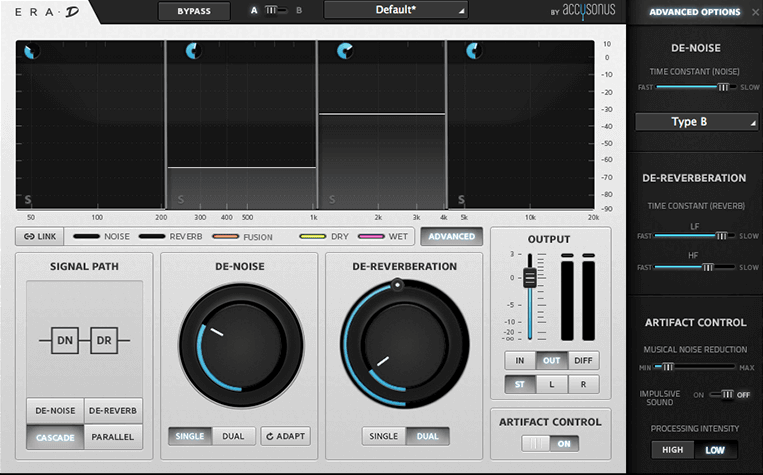
Task: Click the left output clip indicator
Action: point(567,256)
